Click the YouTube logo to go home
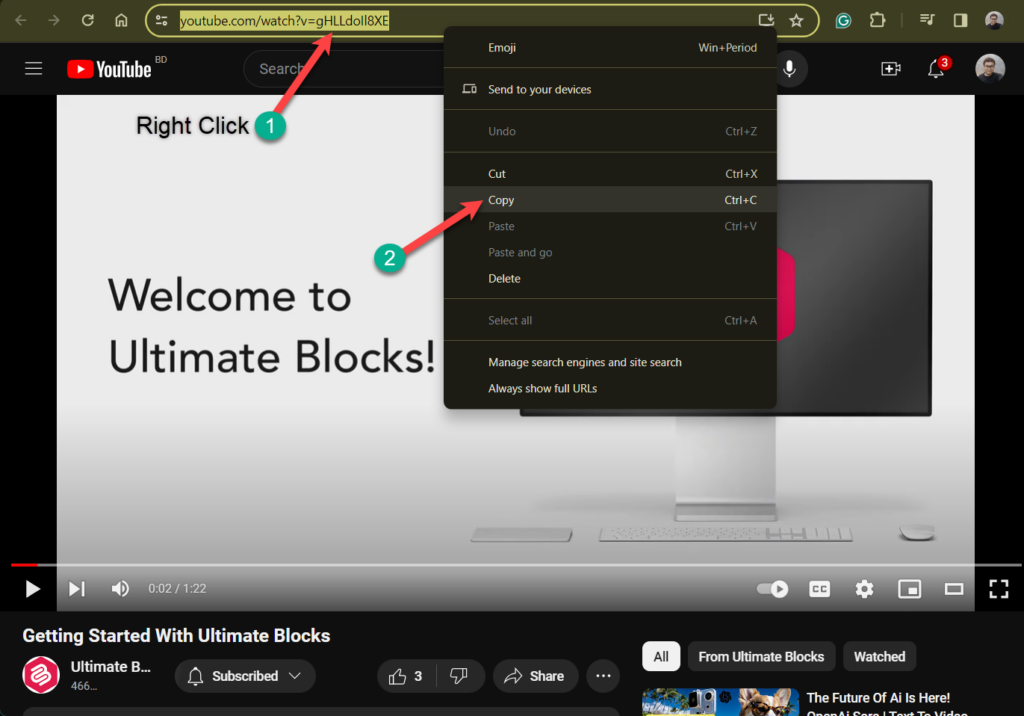Viewport: 1024px width, 716px height. (x=110, y=68)
